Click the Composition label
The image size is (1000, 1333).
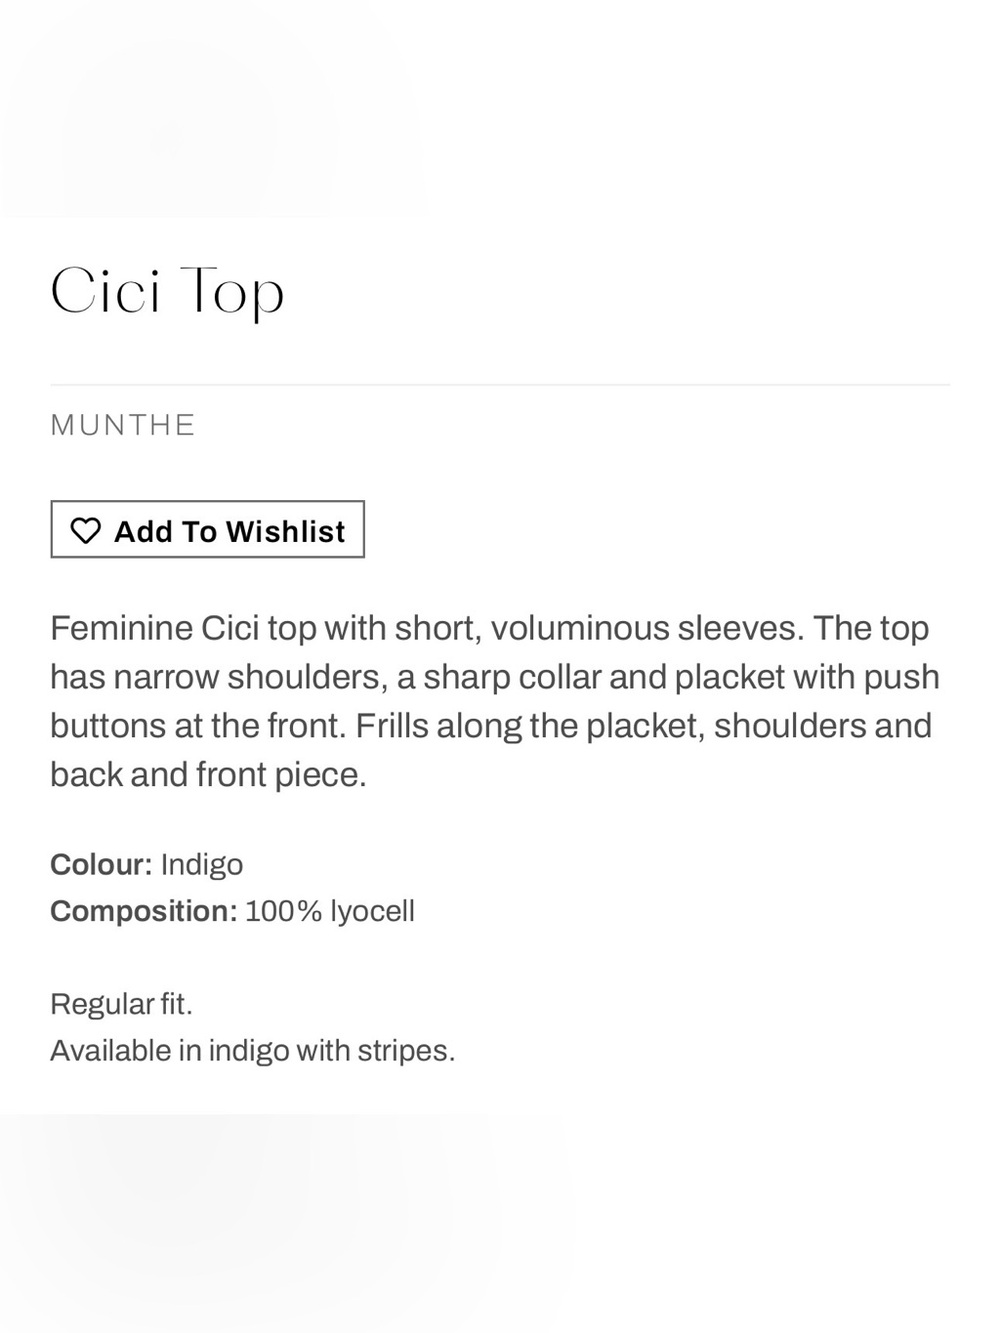click(144, 911)
